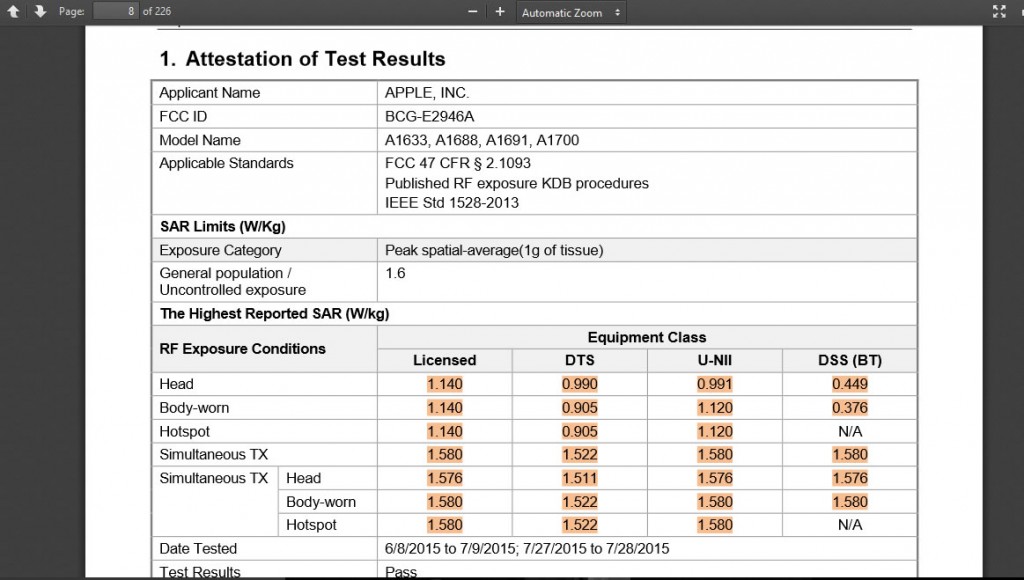Image resolution: width=1024 pixels, height=580 pixels.
Task: Click the zoom out minus button
Action: coord(472,12)
